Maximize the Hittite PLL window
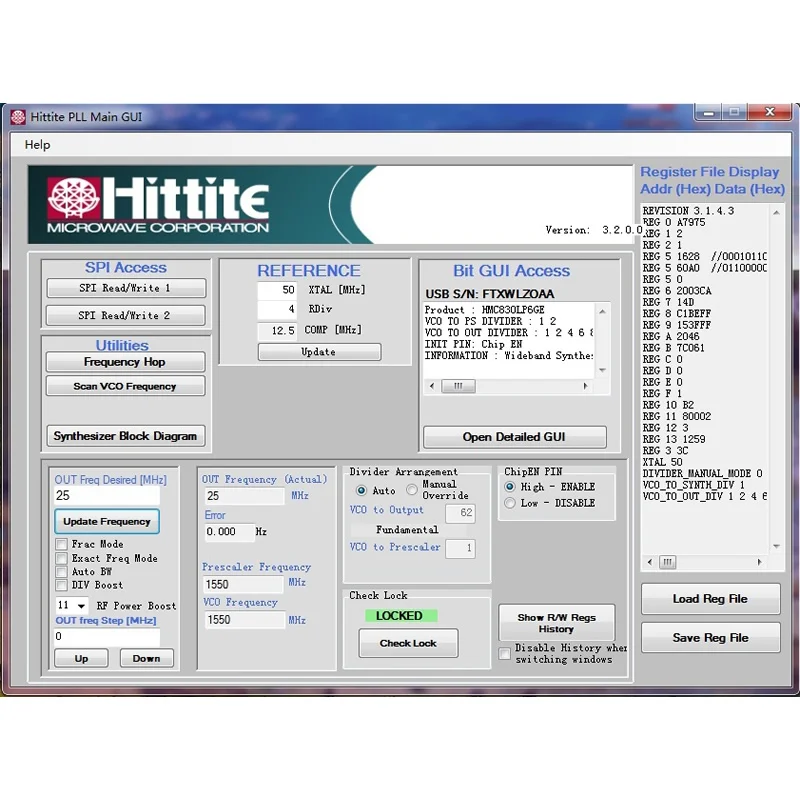This screenshot has width=800, height=800. tap(734, 112)
